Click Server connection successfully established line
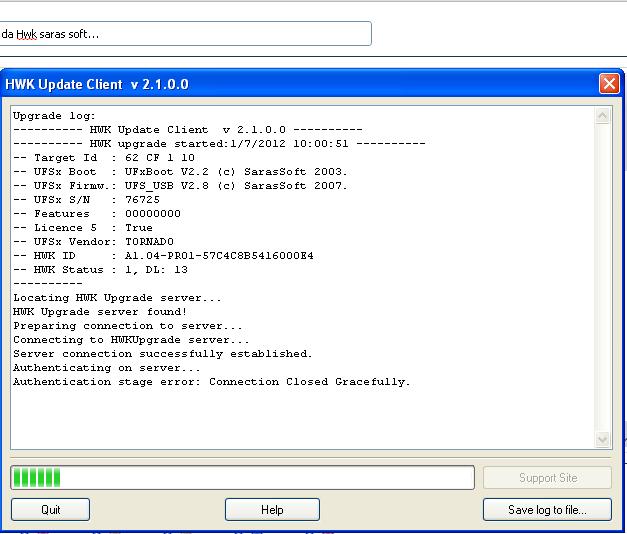627x534 pixels. [x=162, y=354]
